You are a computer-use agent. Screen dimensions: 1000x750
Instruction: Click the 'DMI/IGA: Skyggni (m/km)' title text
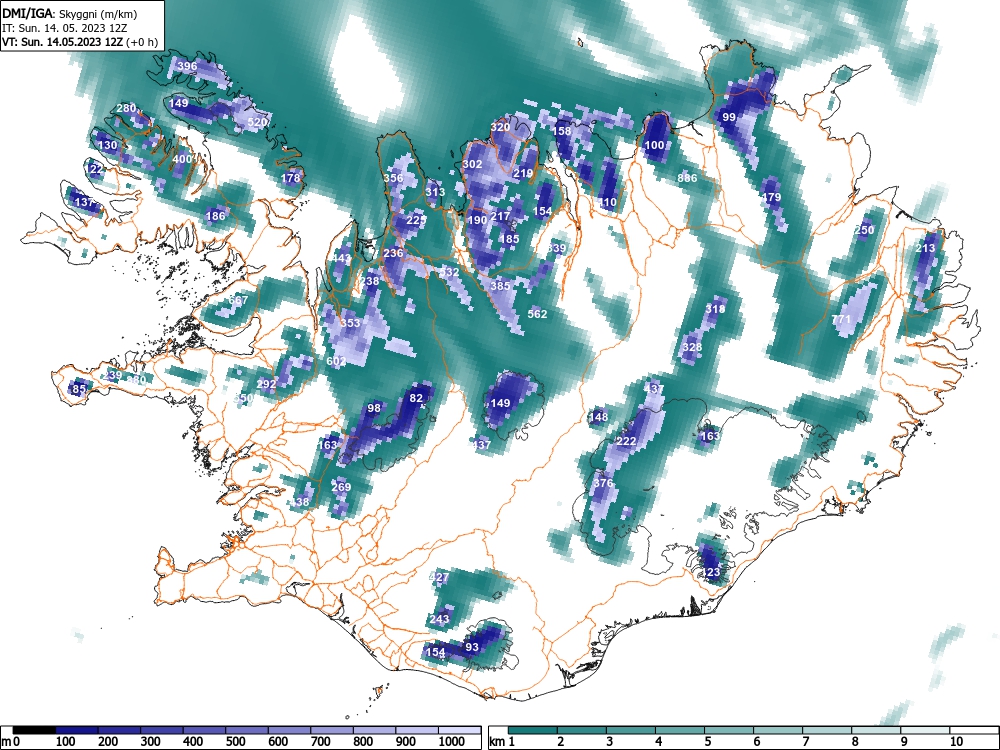pos(70,14)
